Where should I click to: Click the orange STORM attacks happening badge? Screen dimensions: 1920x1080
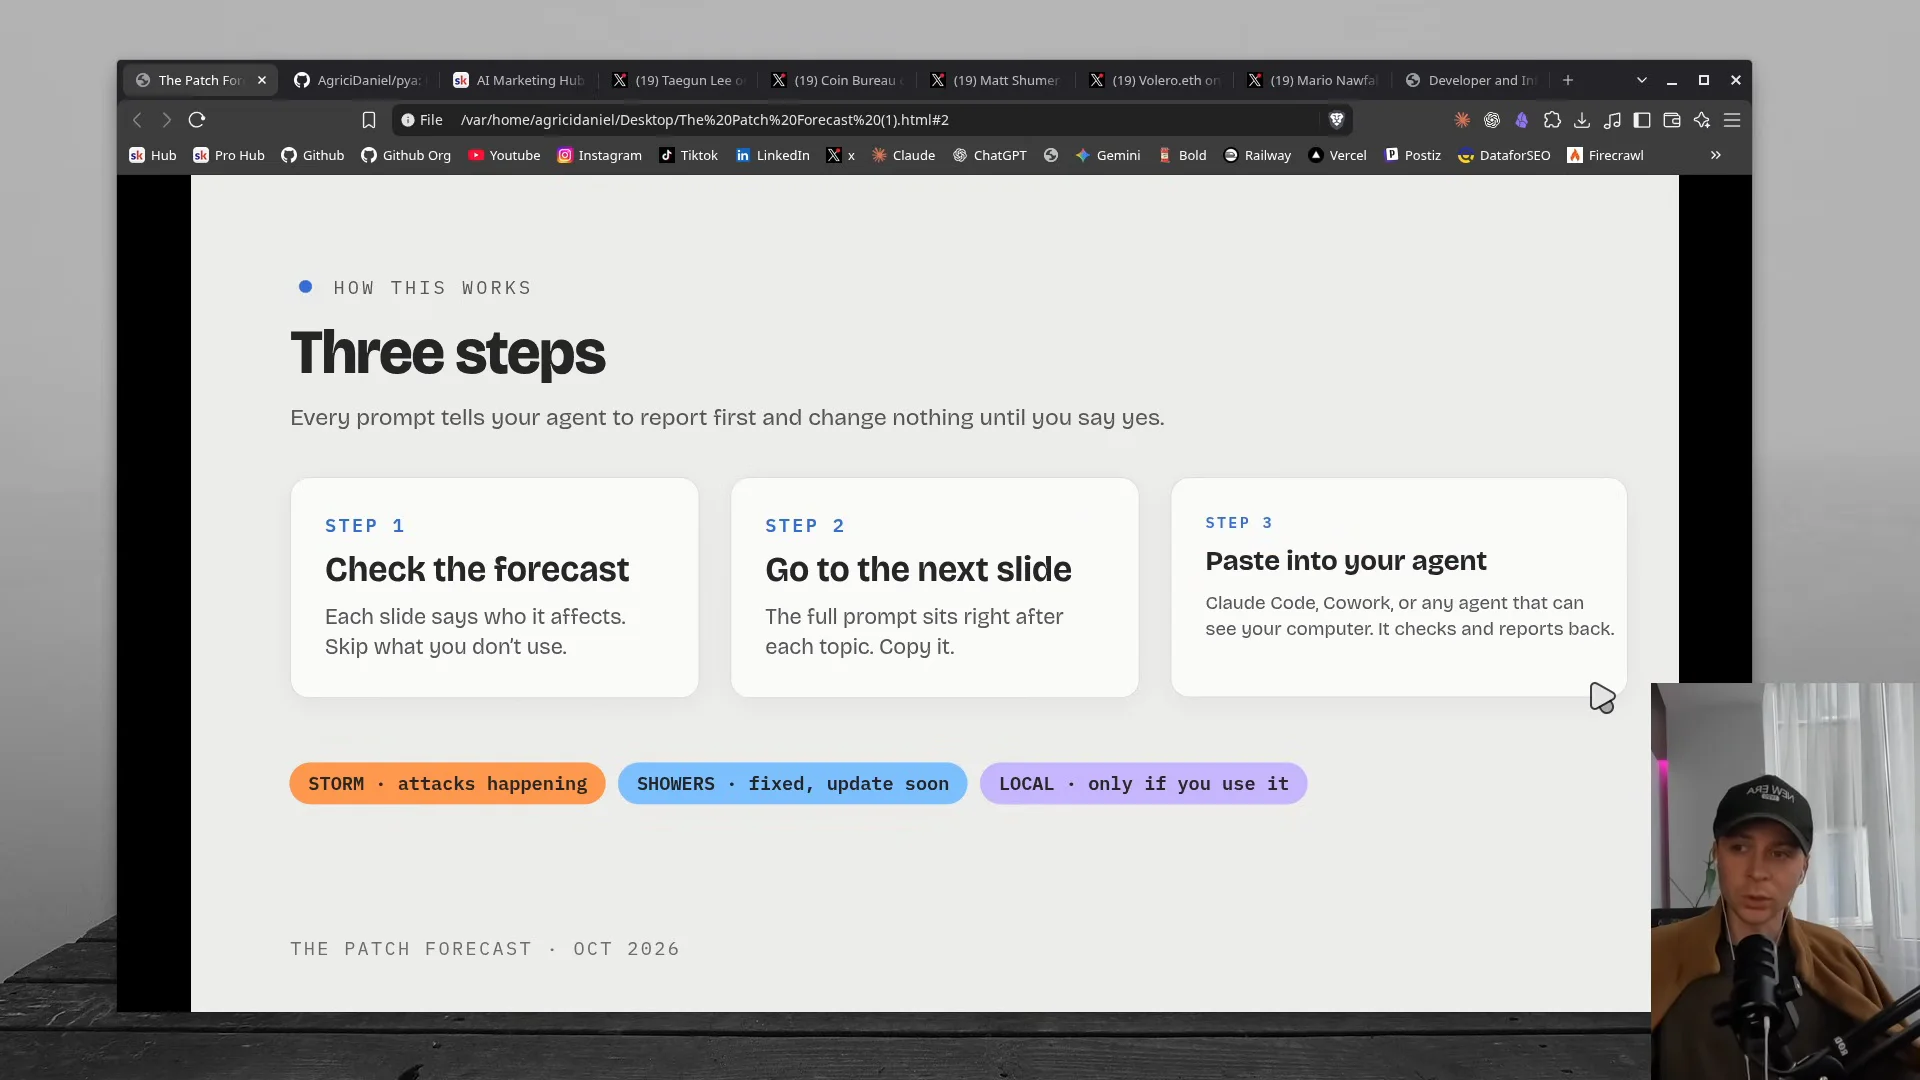447,783
